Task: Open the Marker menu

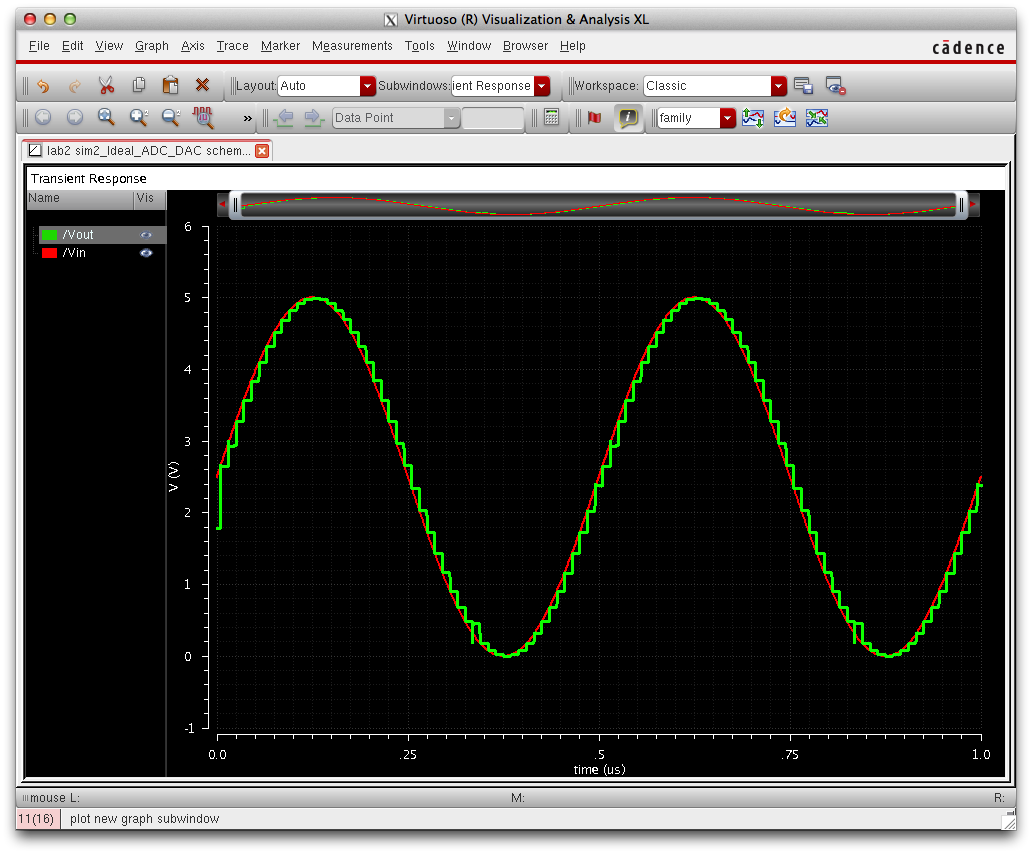Action: [280, 46]
